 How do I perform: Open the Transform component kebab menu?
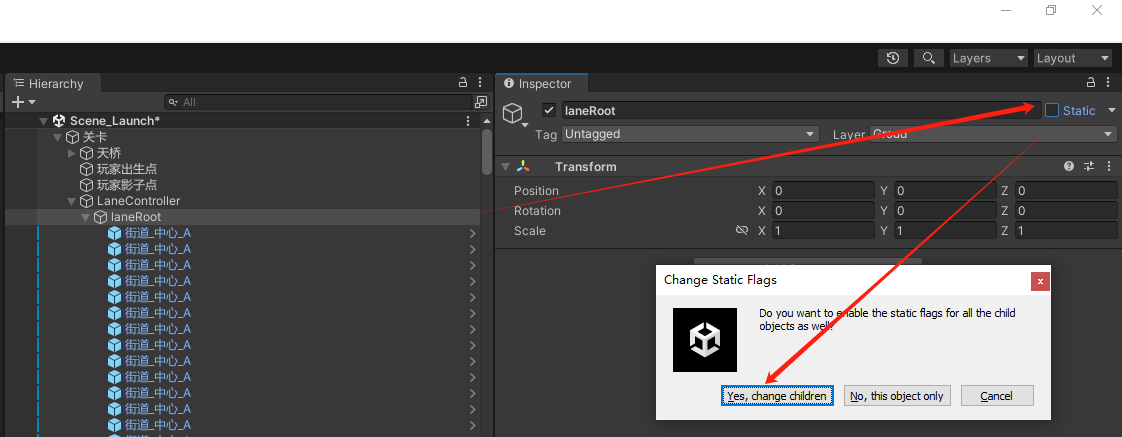1108,167
